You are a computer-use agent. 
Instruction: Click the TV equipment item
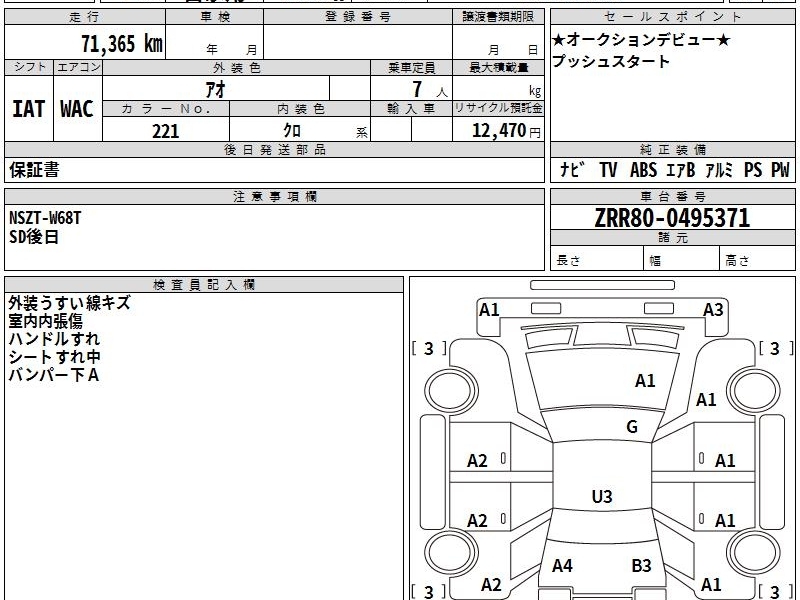coord(608,170)
